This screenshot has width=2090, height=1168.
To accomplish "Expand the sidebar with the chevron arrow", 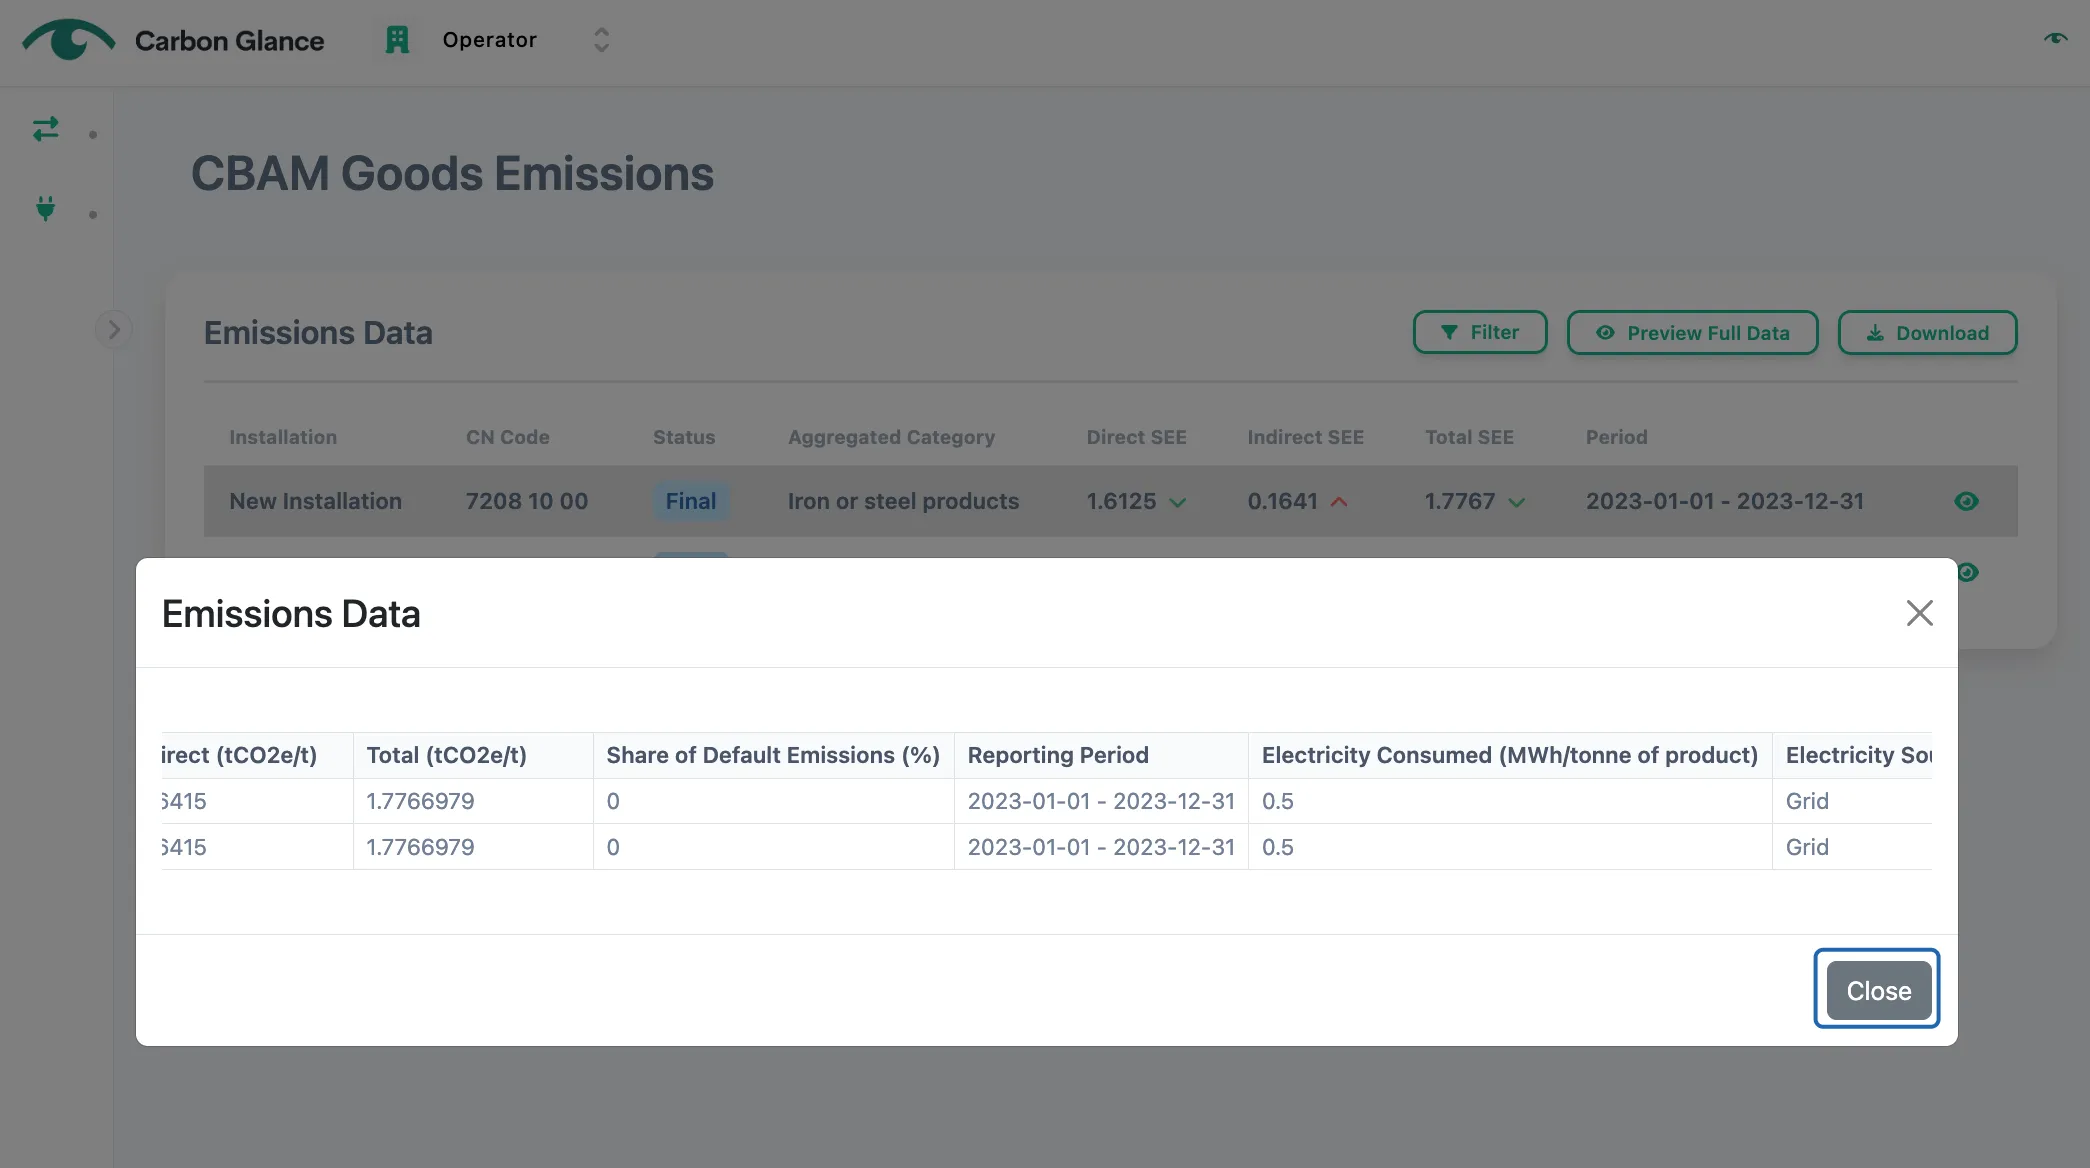I will coord(114,330).
